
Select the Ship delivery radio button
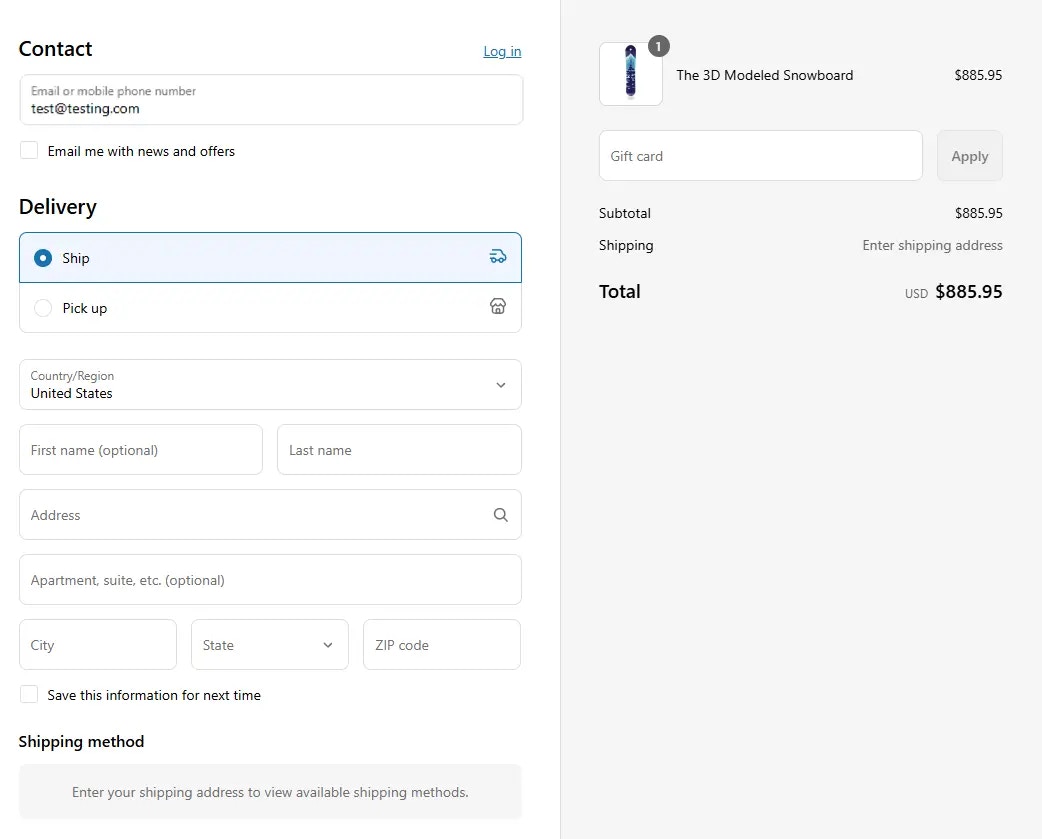coord(43,258)
